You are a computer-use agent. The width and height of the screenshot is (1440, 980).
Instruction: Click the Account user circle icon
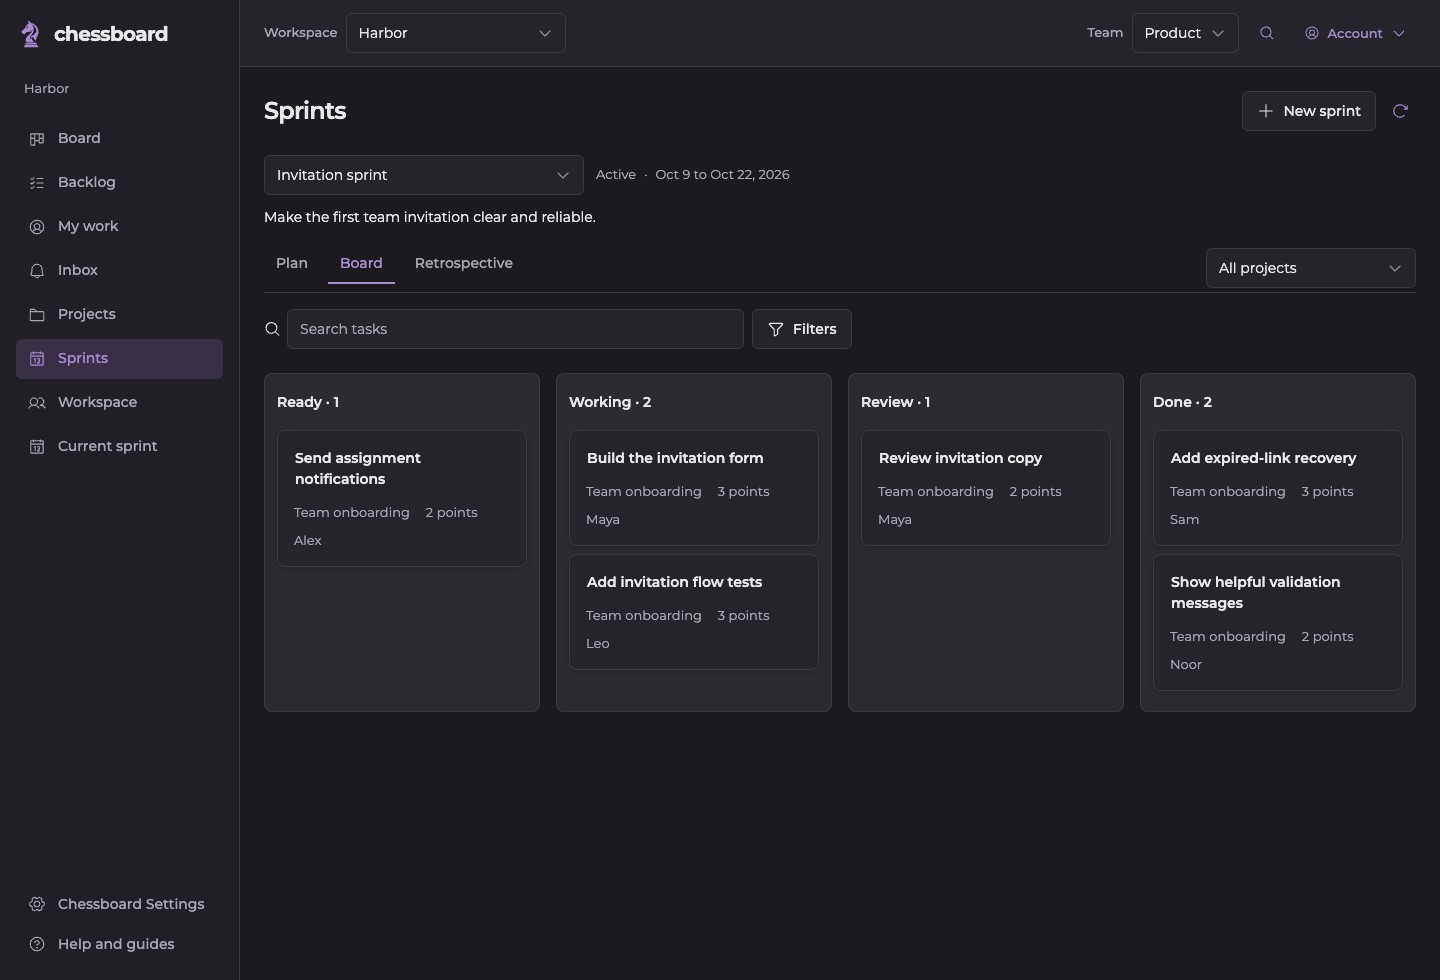tap(1312, 33)
